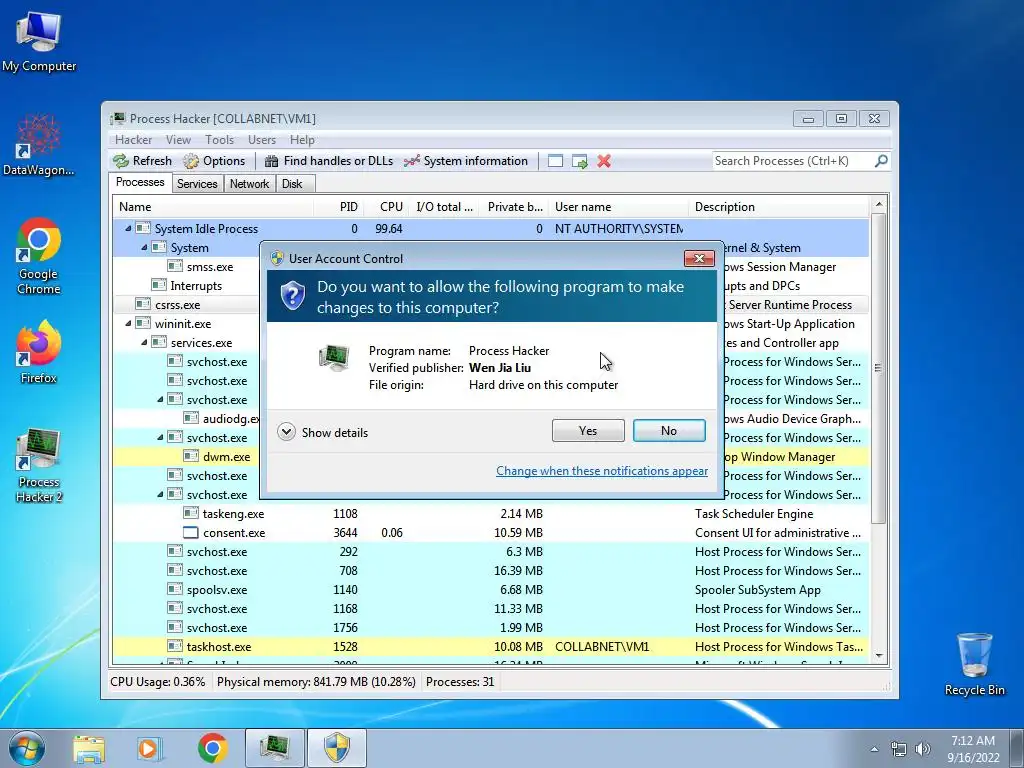1024x768 pixels.
Task: Select the Processes tab
Action: pyautogui.click(x=140, y=182)
